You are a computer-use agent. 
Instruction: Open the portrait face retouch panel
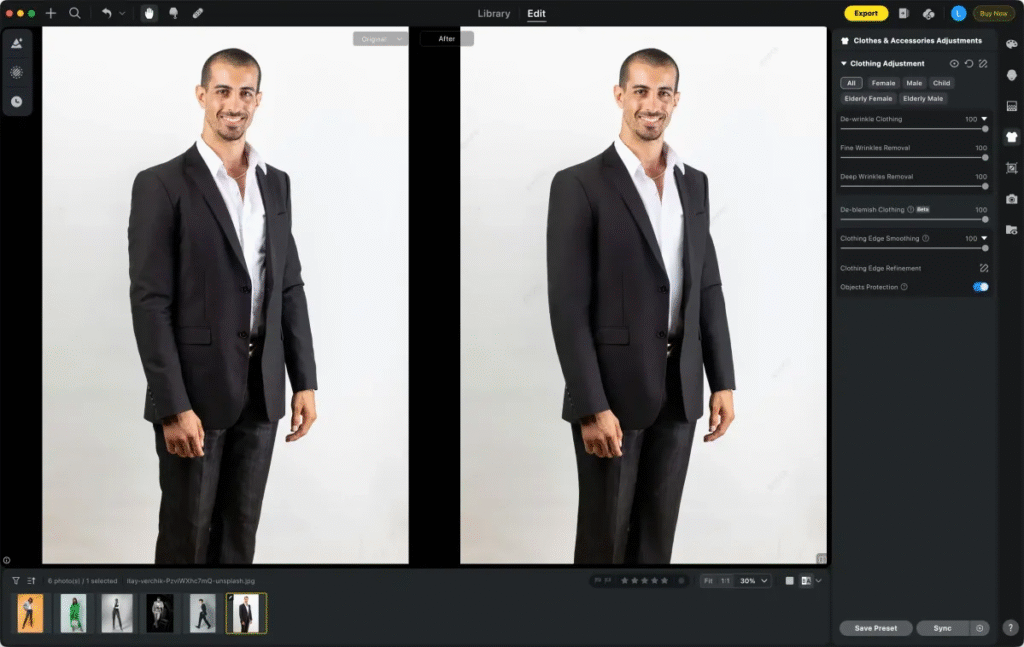(1011, 75)
